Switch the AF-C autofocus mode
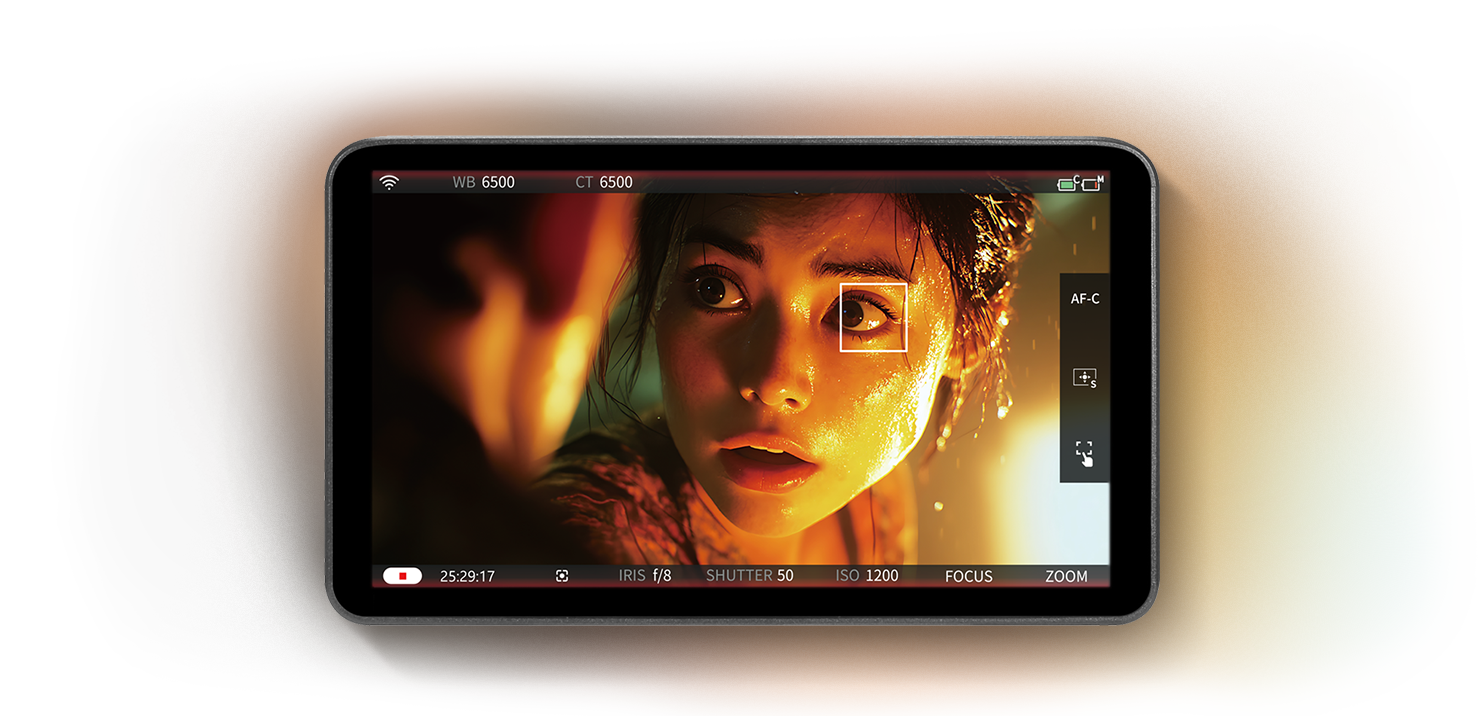 pyautogui.click(x=1085, y=299)
